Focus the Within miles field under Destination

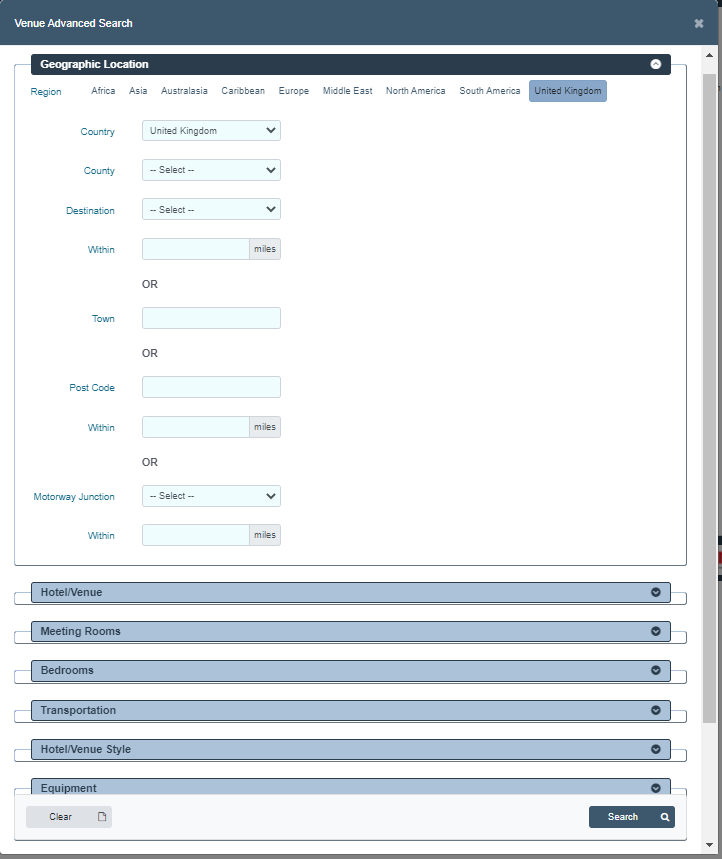(196, 249)
